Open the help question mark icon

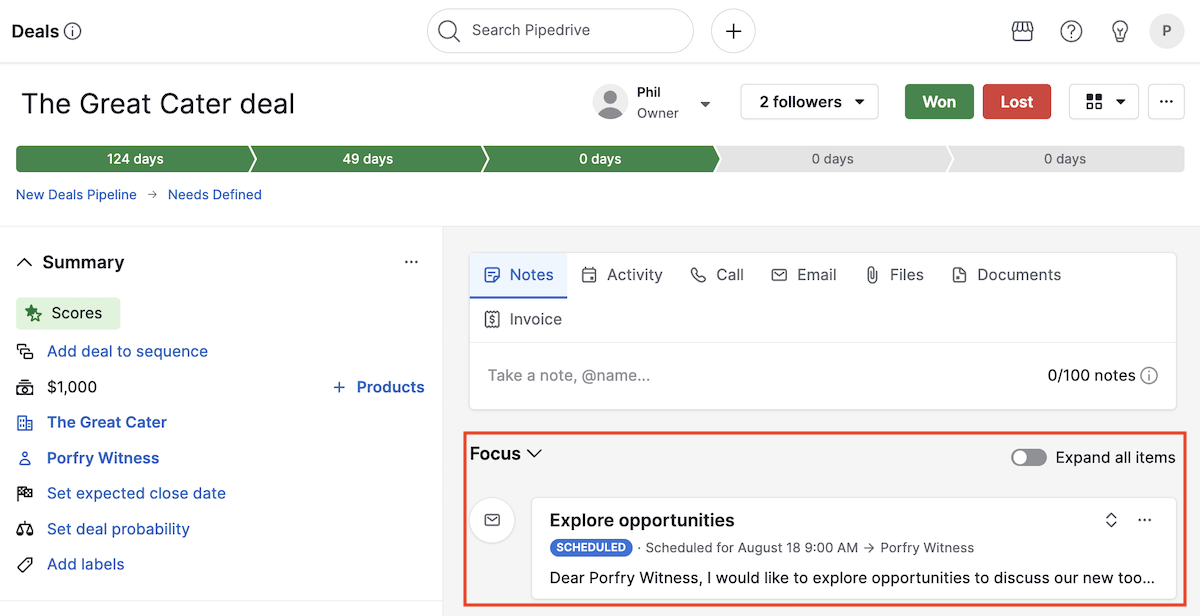point(1071,31)
